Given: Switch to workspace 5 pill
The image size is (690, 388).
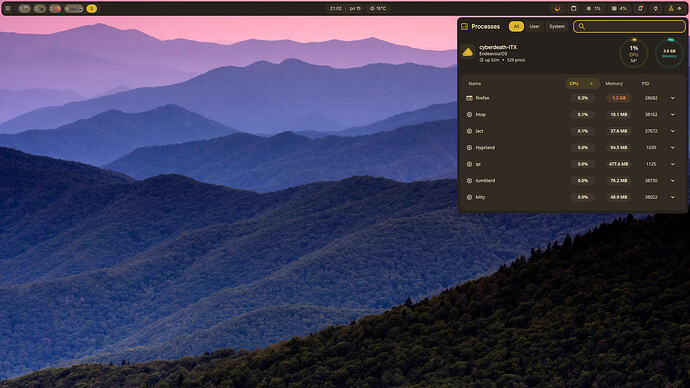Looking at the screenshot, I should click(92, 8).
